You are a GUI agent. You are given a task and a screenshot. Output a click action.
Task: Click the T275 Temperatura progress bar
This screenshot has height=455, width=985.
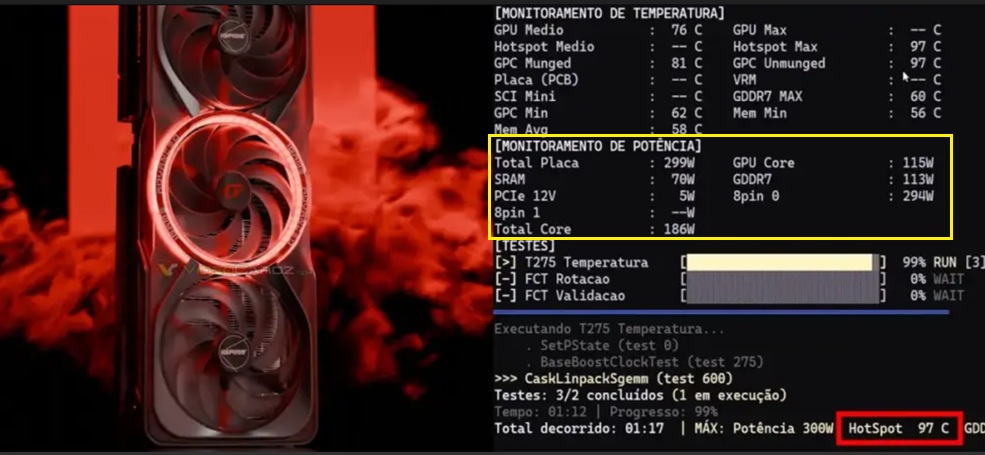(x=783, y=263)
